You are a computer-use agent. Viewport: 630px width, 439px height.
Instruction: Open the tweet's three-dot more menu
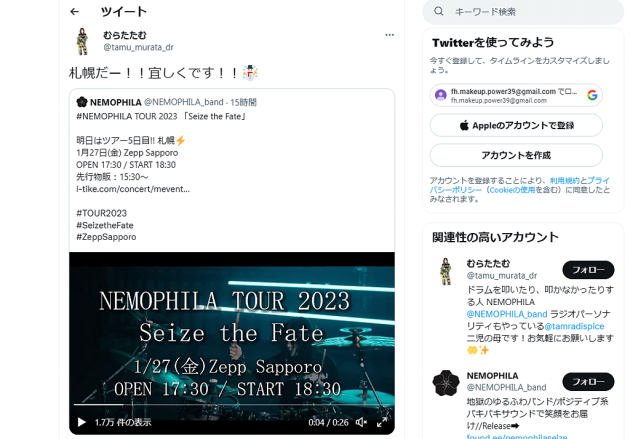(x=389, y=35)
